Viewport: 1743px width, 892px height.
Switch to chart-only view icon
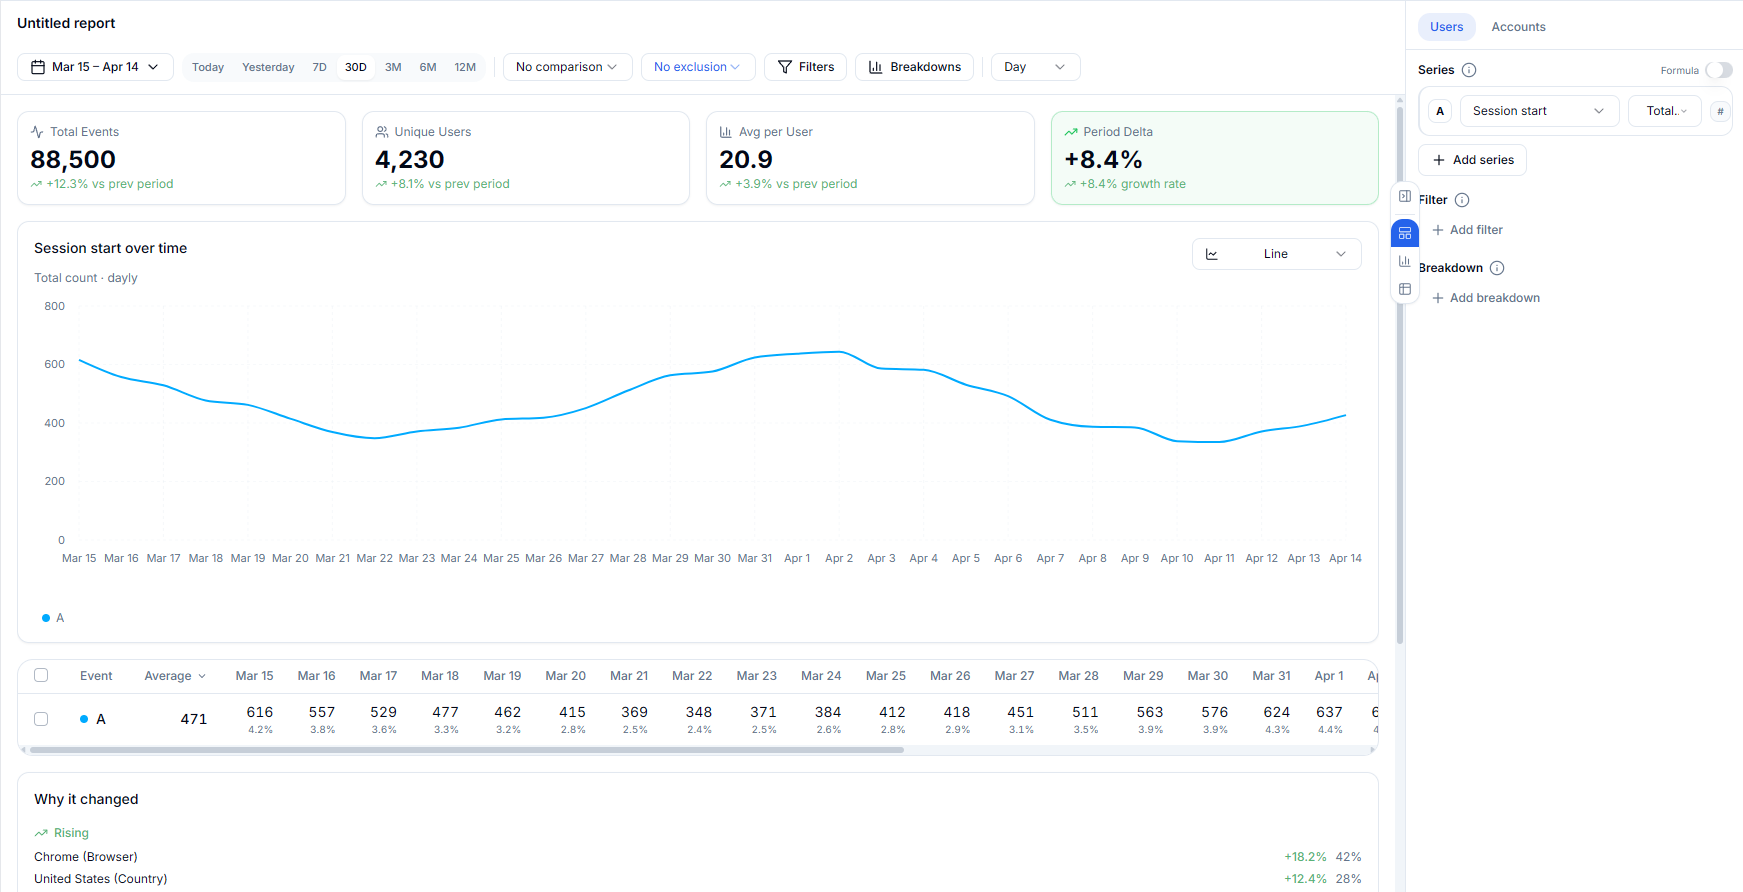tap(1405, 261)
